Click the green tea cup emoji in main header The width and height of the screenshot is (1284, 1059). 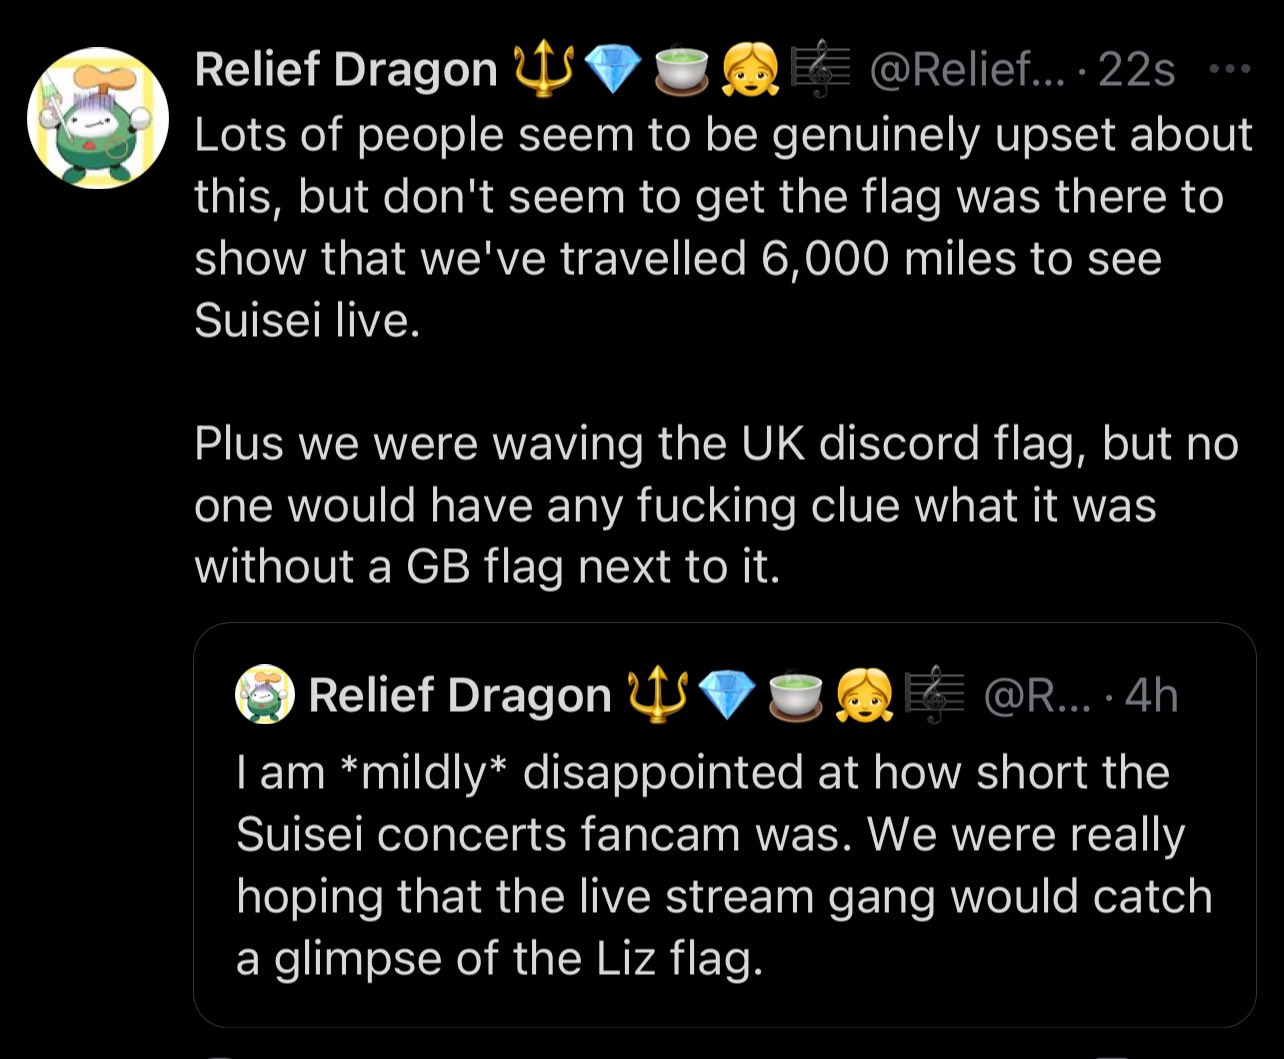tap(681, 70)
